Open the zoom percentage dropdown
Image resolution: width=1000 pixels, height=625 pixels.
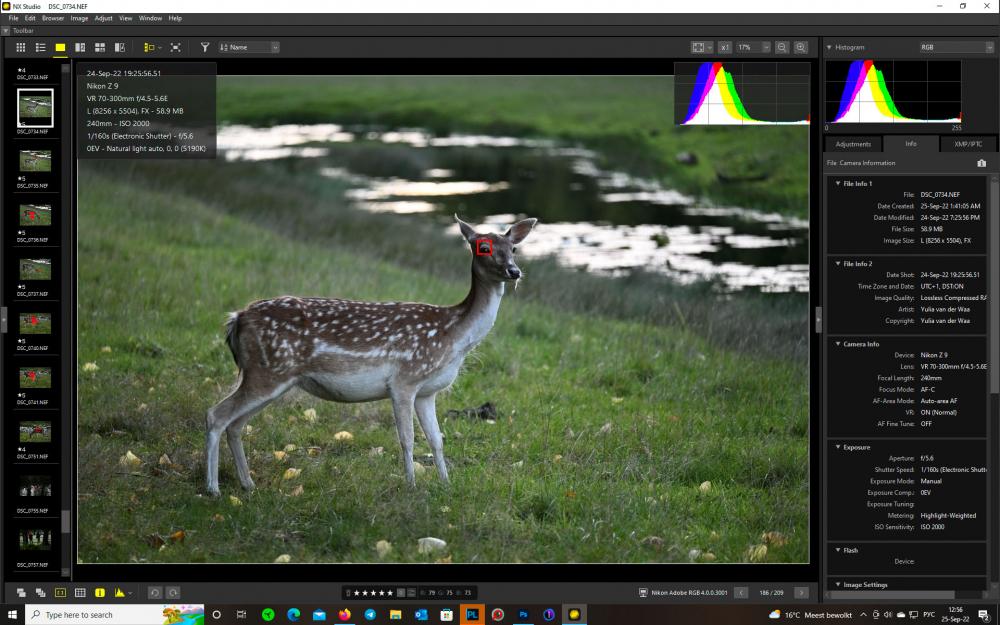click(x=767, y=47)
